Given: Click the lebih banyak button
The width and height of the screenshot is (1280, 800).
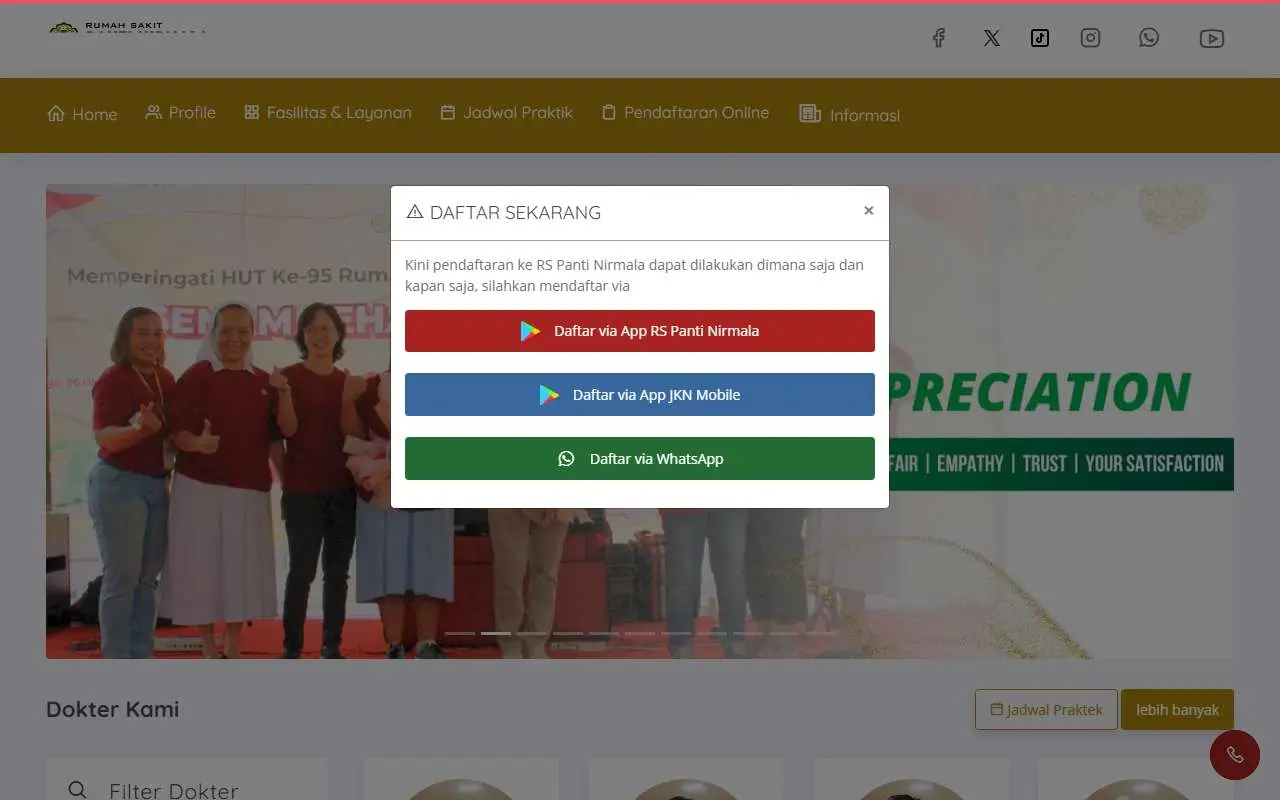Looking at the screenshot, I should click(1177, 710).
